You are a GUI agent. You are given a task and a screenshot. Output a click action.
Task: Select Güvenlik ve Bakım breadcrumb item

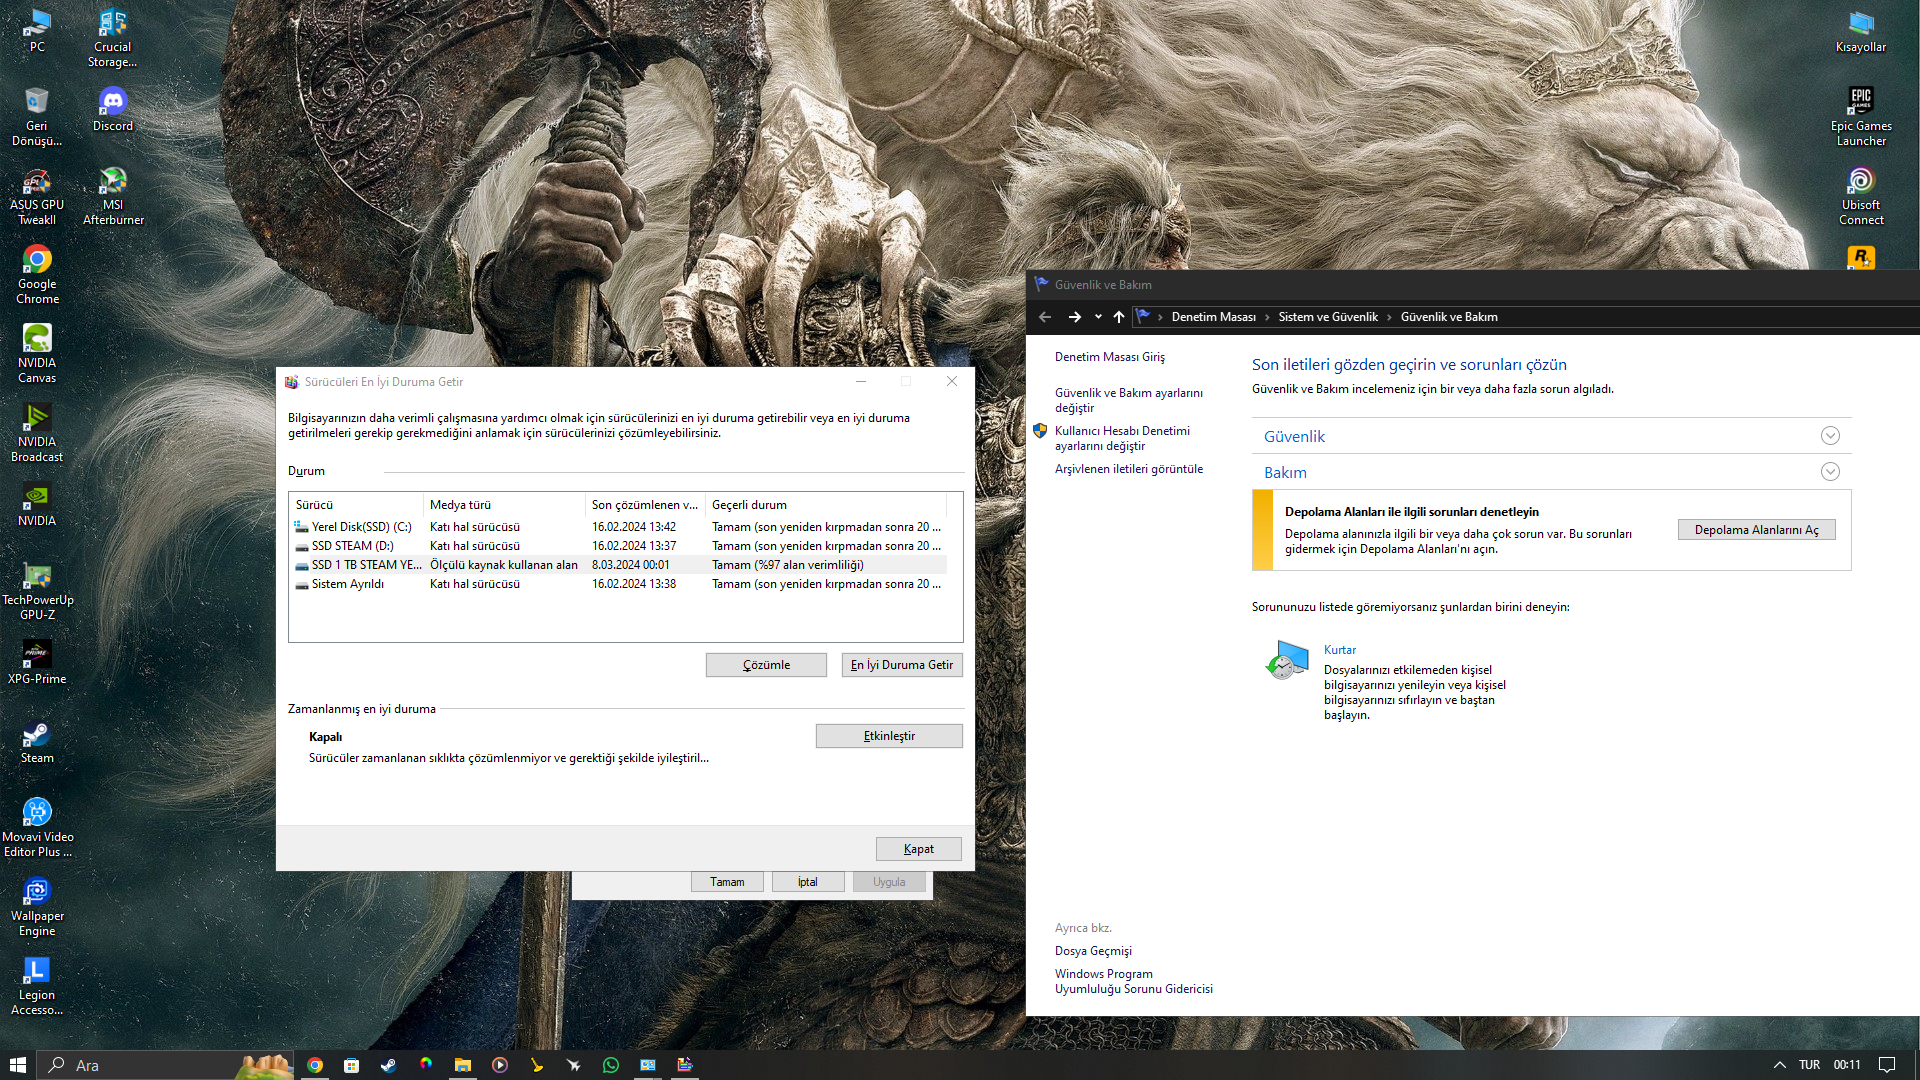[x=1447, y=315]
